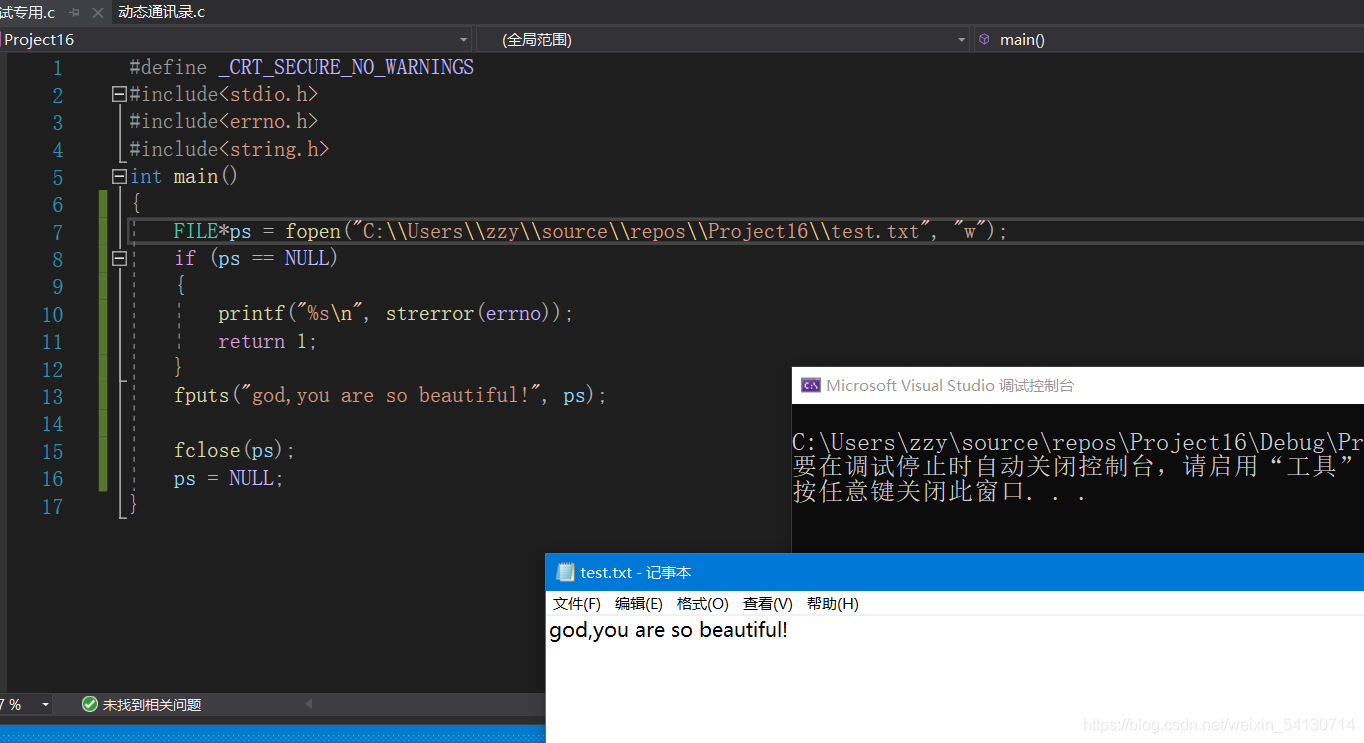Click 'fclose(ps);' on line 15

[x=235, y=451]
